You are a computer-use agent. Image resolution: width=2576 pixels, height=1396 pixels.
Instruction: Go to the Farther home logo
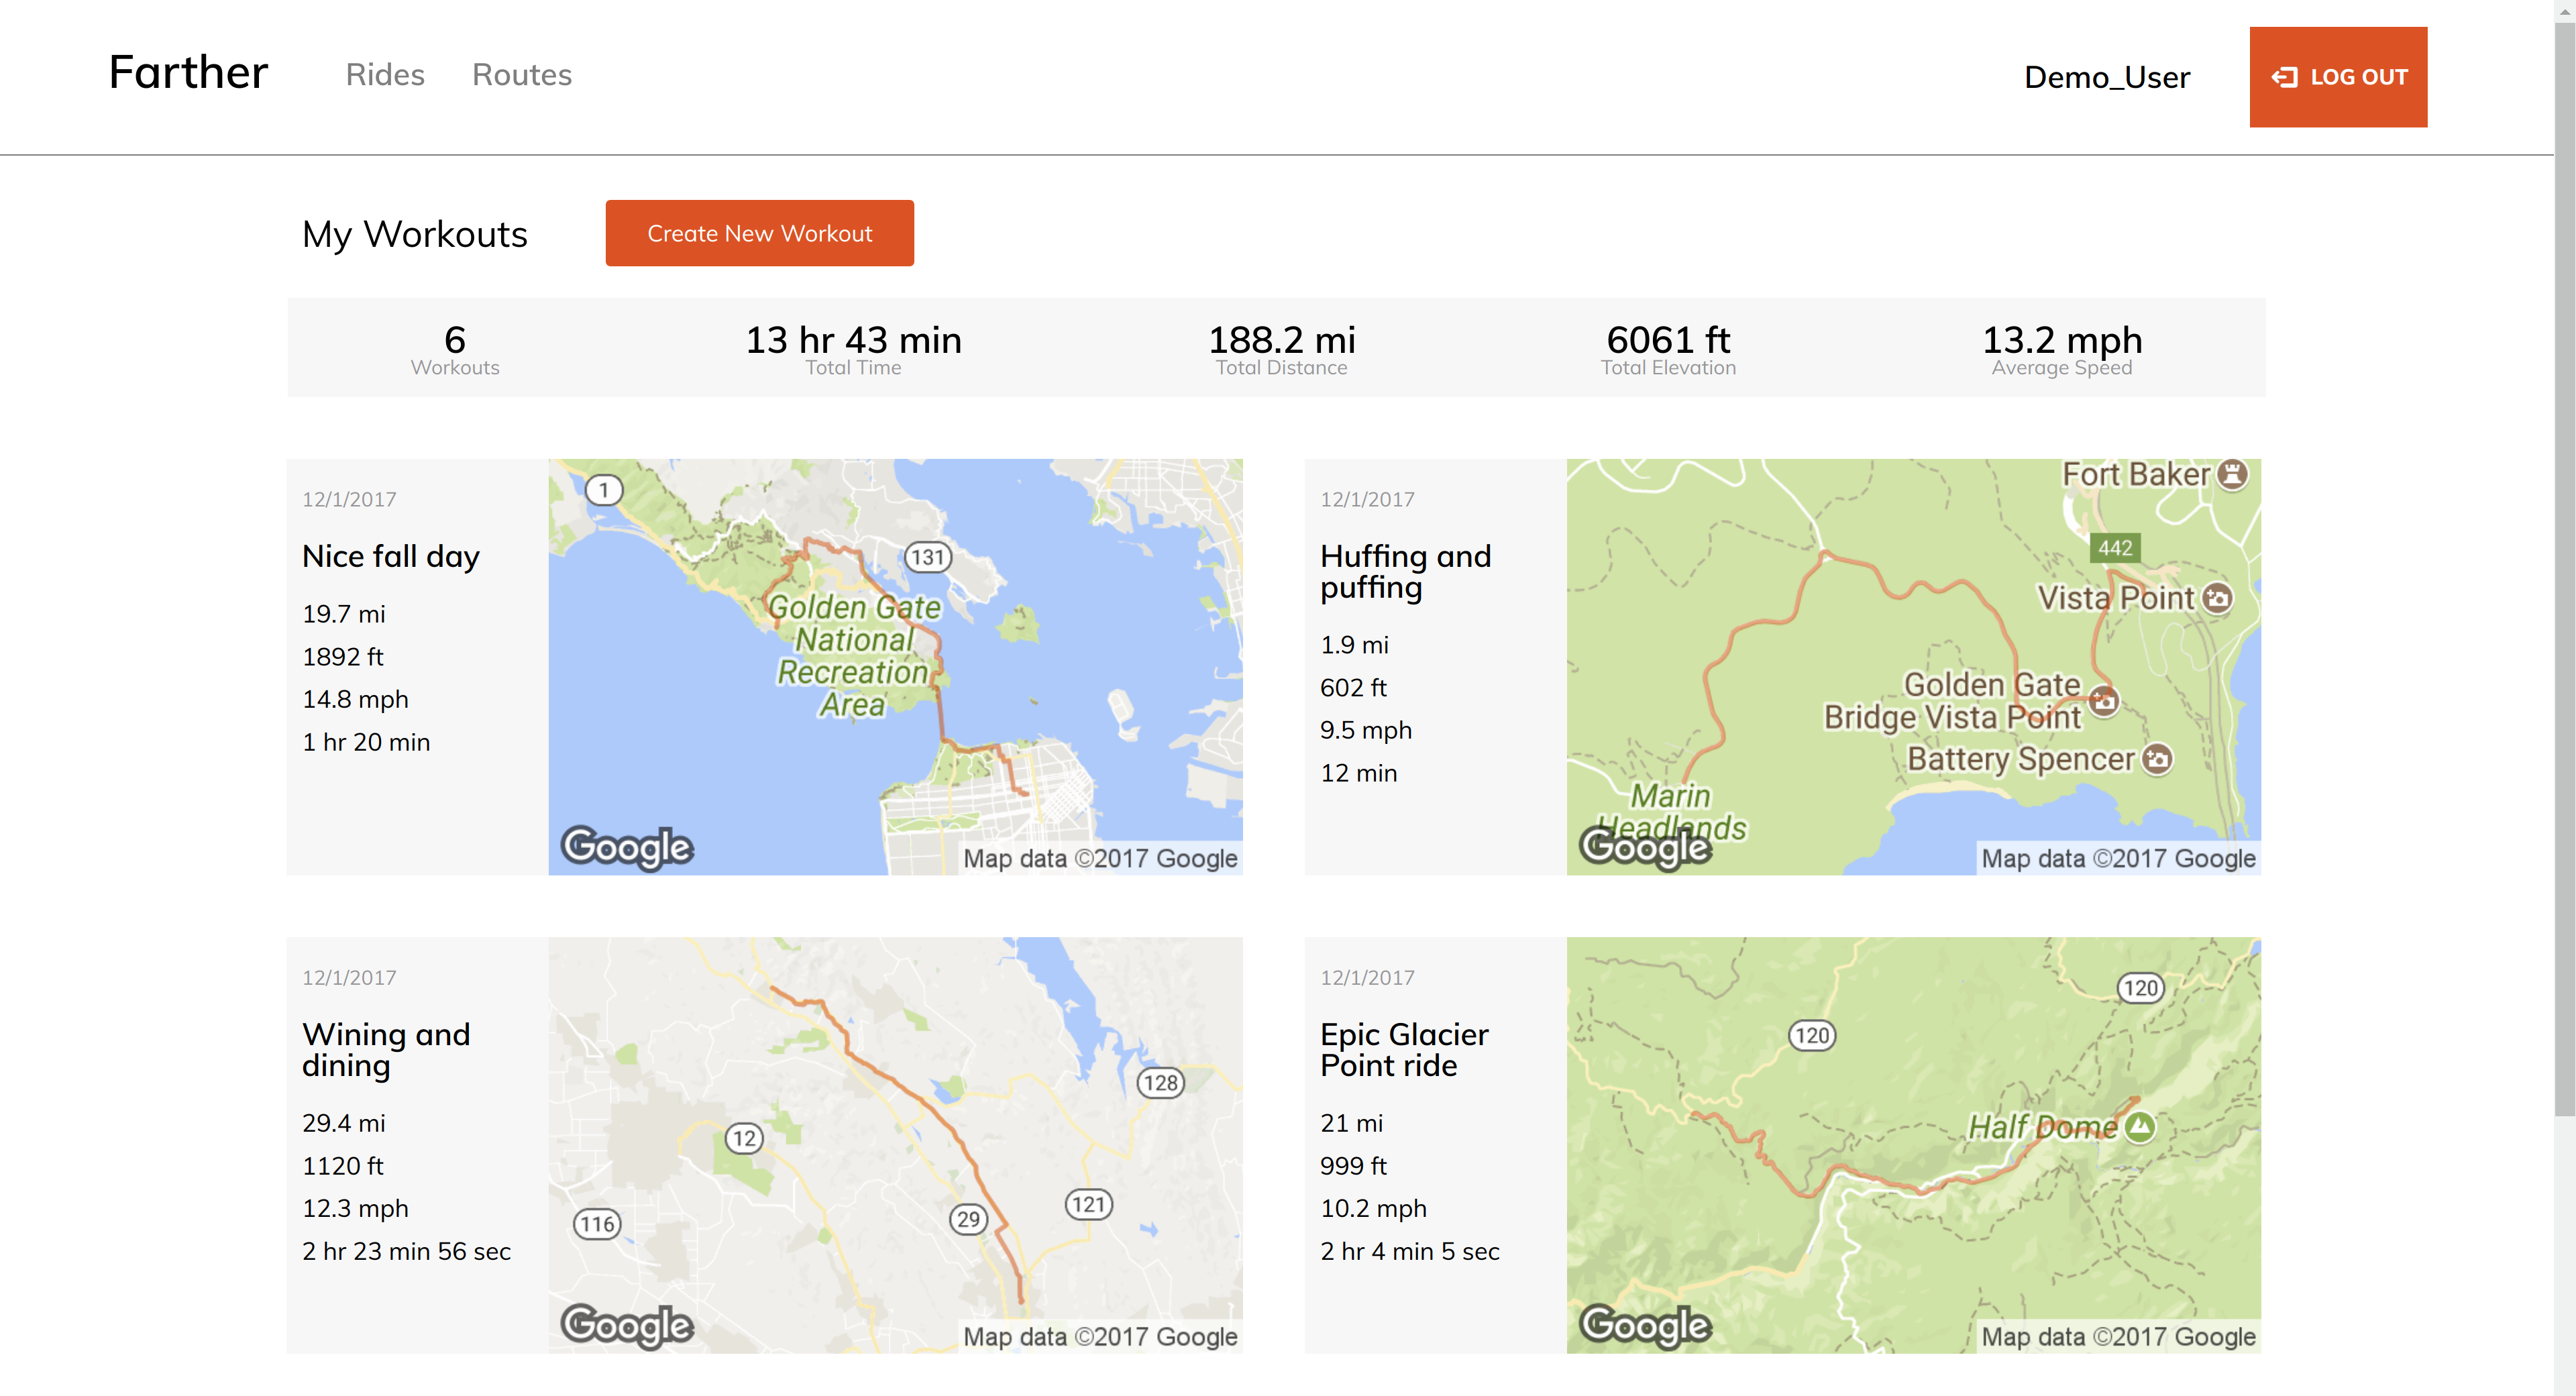pyautogui.click(x=188, y=73)
